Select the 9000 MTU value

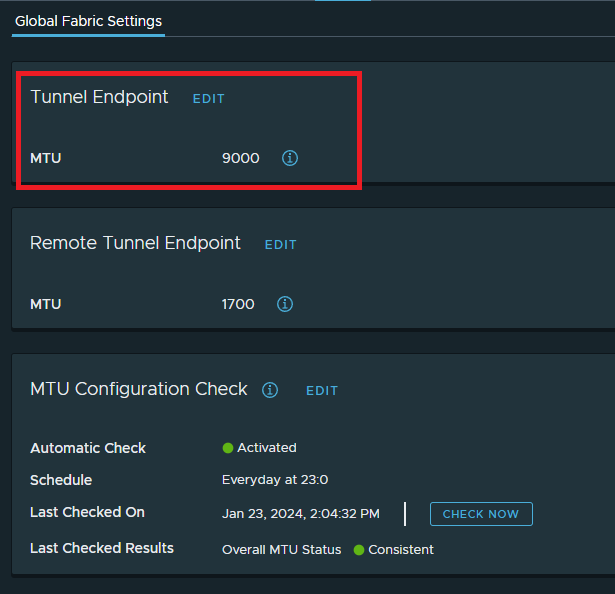[x=240, y=158]
